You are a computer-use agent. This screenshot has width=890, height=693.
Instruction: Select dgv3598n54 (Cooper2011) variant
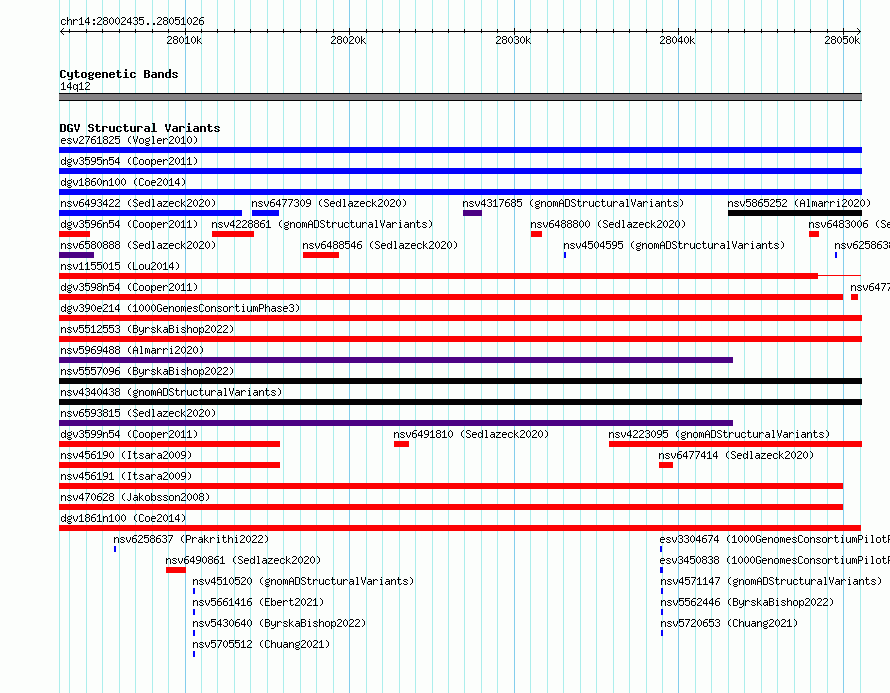tap(129, 287)
